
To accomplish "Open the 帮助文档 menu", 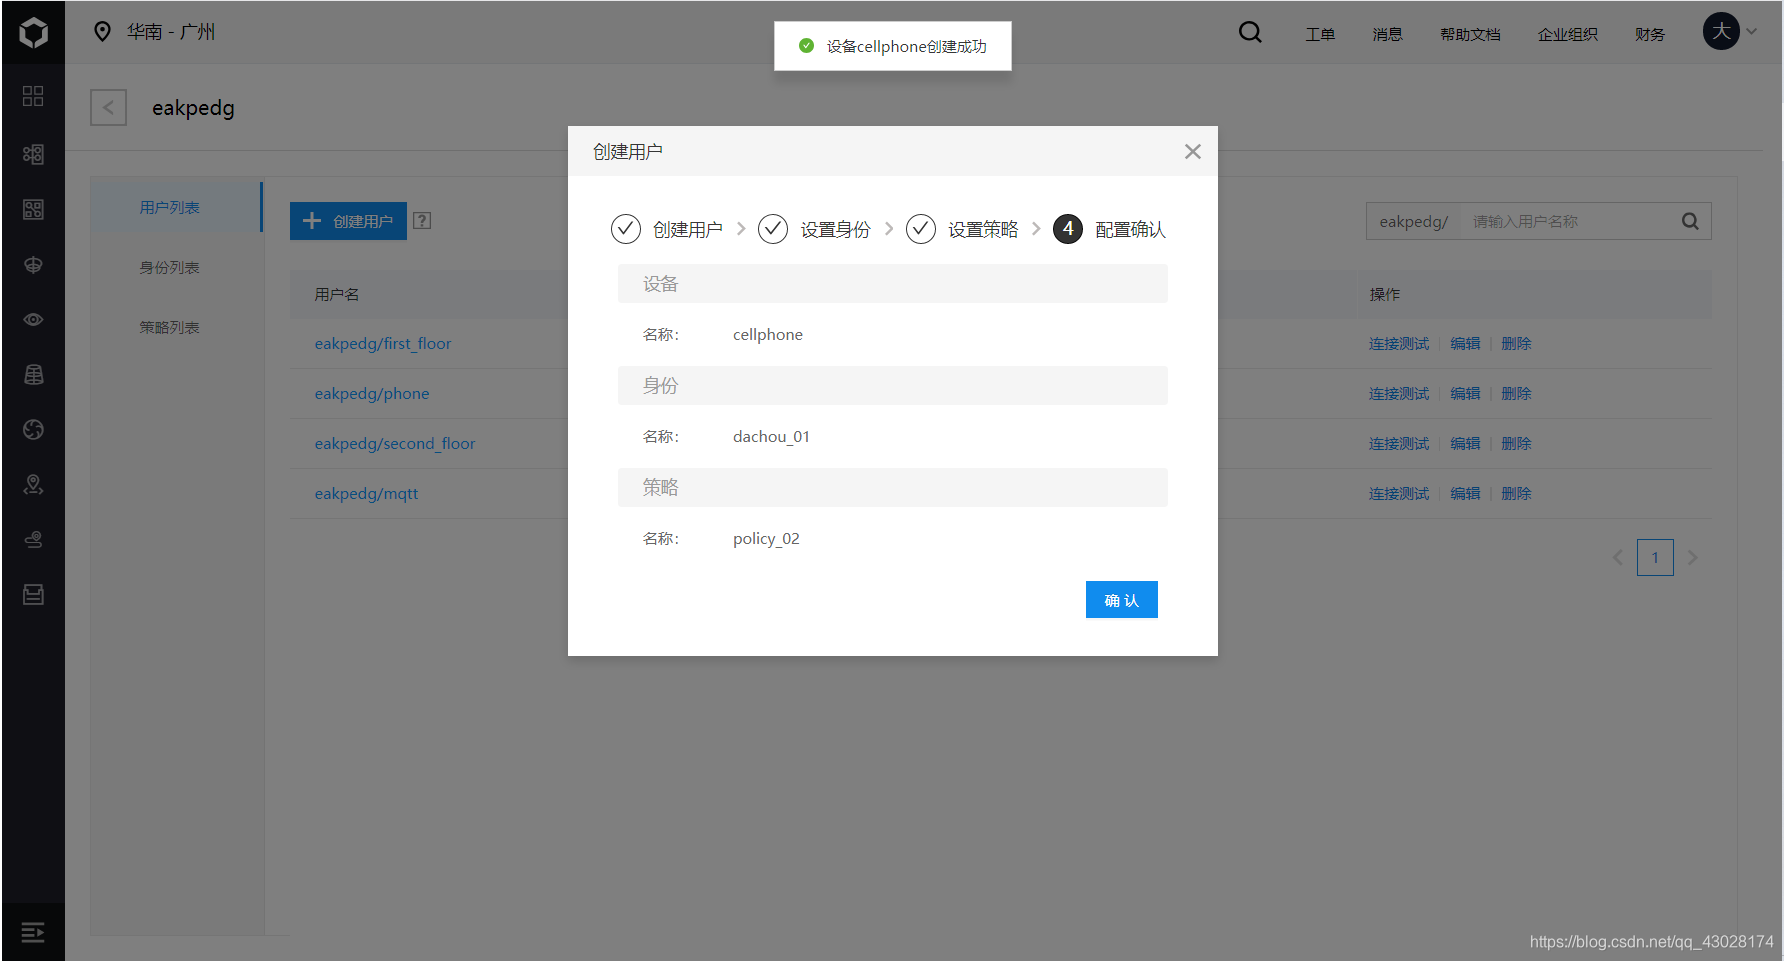I will tap(1470, 34).
